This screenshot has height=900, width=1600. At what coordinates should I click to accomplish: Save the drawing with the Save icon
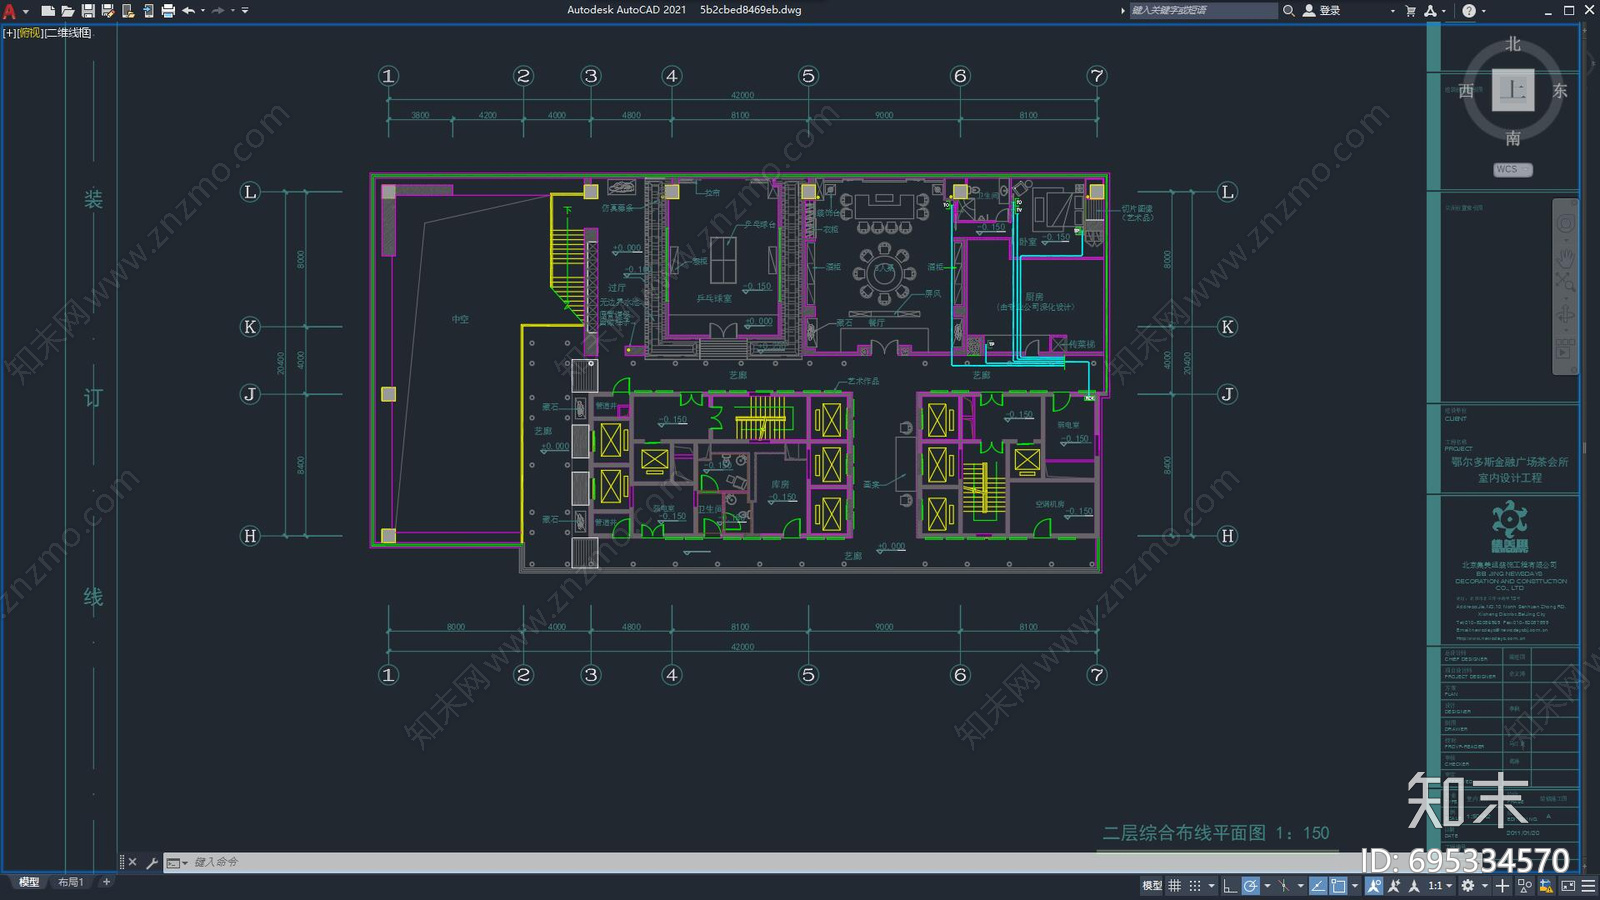point(88,11)
